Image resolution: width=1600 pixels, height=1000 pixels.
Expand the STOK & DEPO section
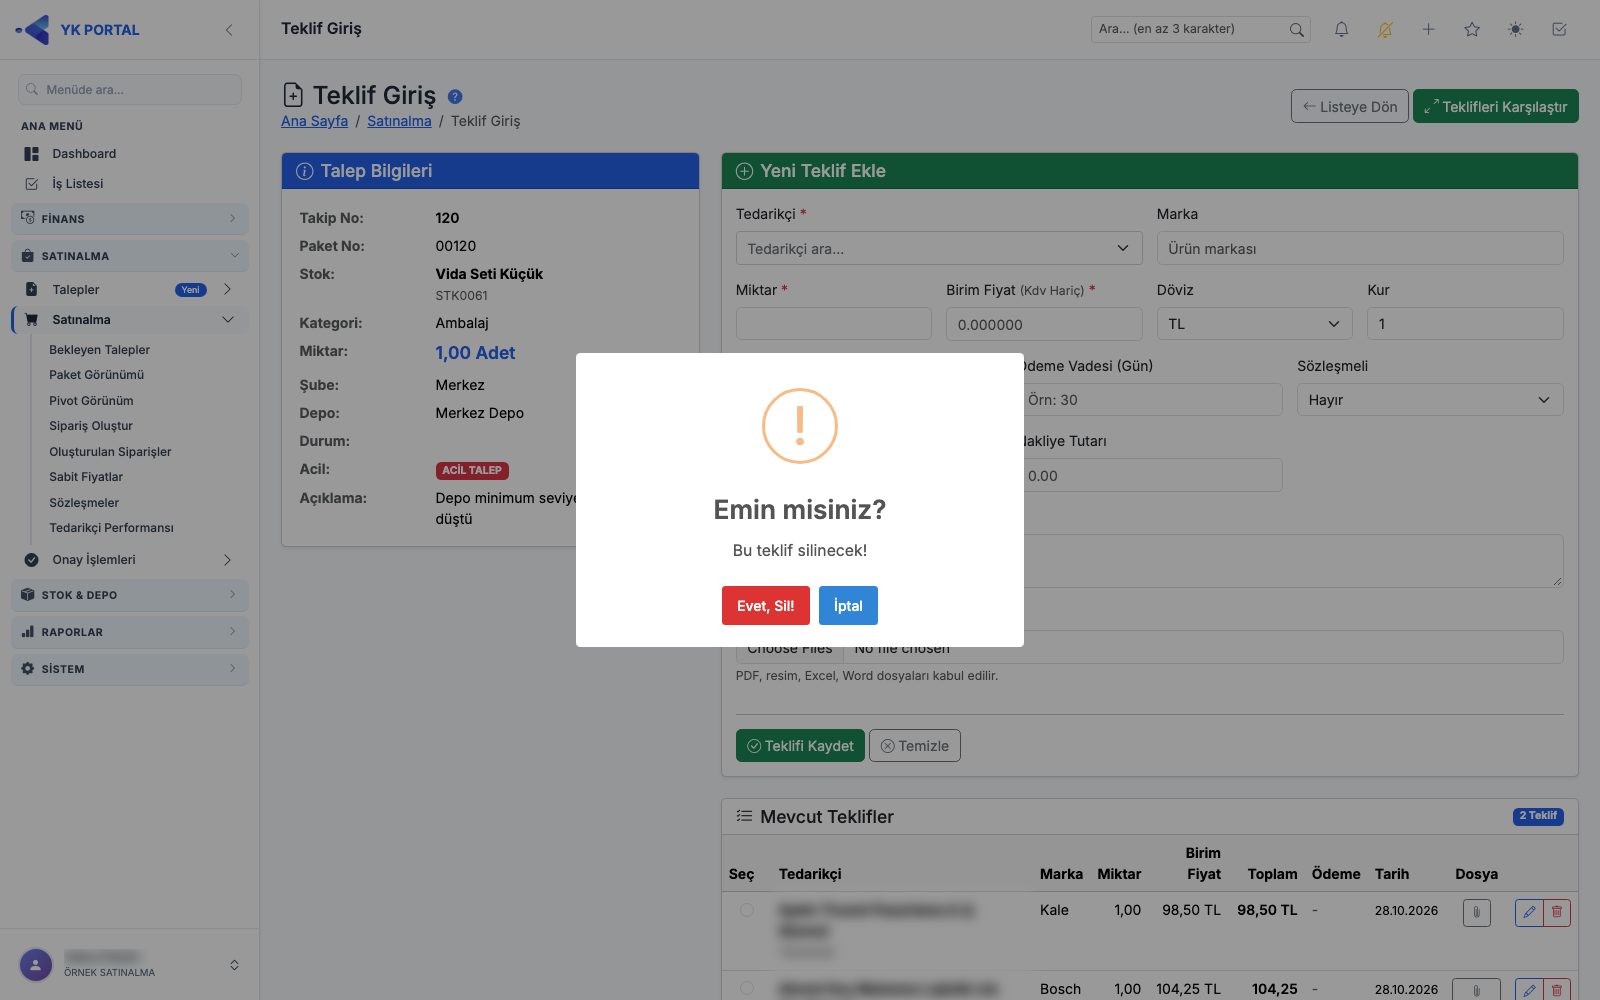130,595
